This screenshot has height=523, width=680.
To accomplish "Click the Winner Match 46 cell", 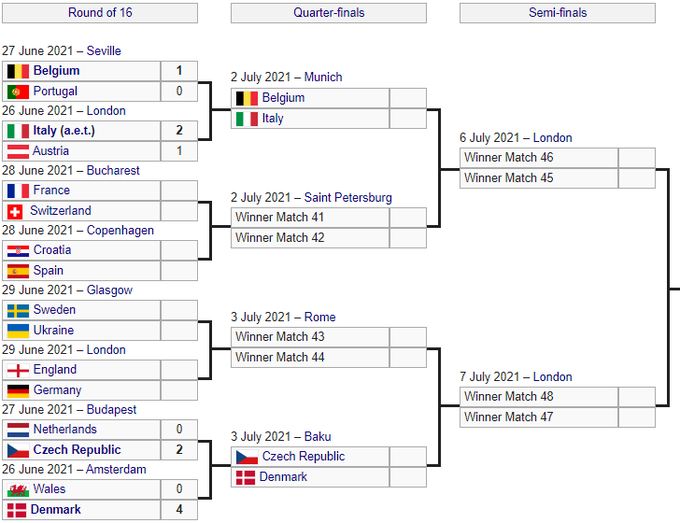I will tap(539, 157).
